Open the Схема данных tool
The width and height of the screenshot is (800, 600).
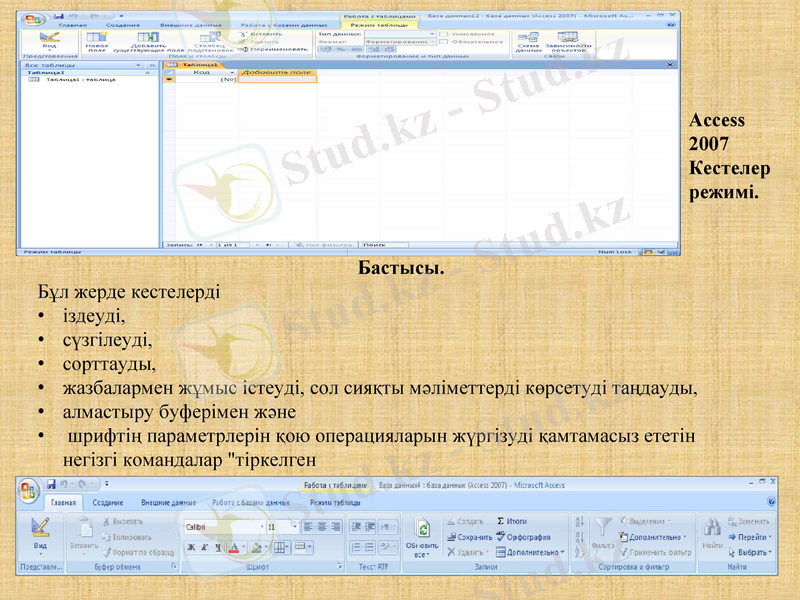pos(529,41)
